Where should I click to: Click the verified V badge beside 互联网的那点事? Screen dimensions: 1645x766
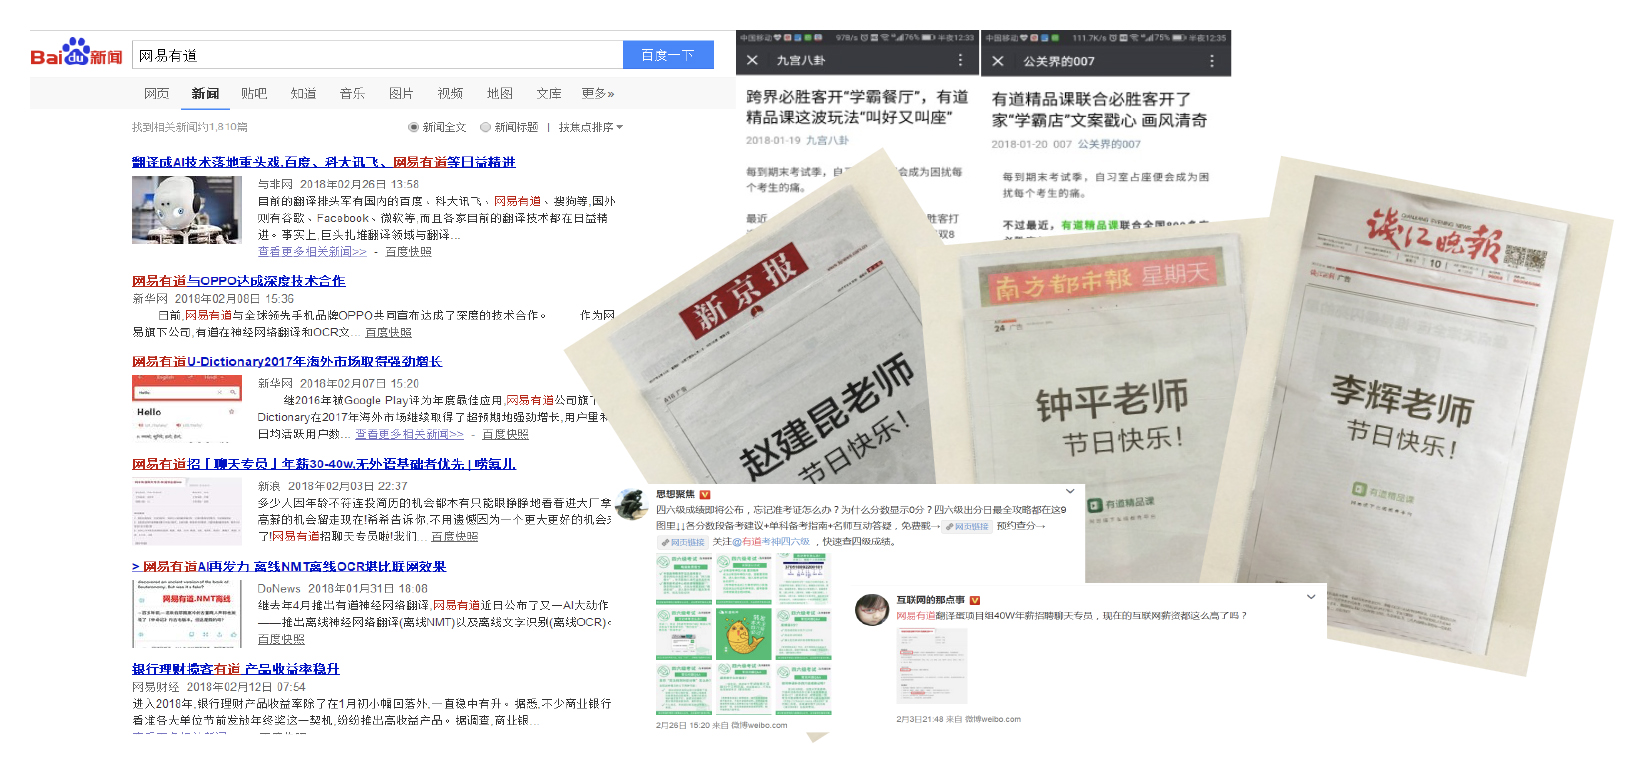(974, 600)
